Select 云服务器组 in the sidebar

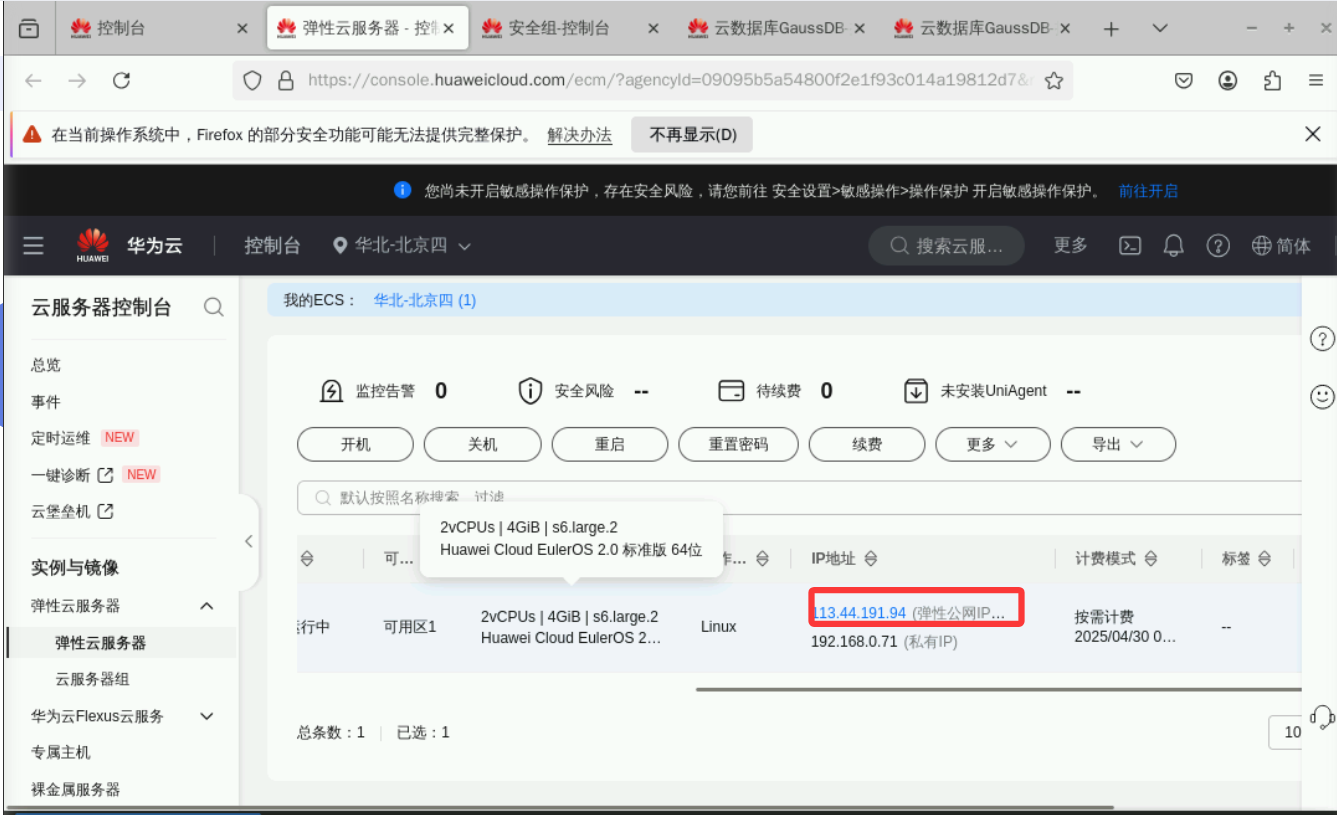[x=92, y=679]
